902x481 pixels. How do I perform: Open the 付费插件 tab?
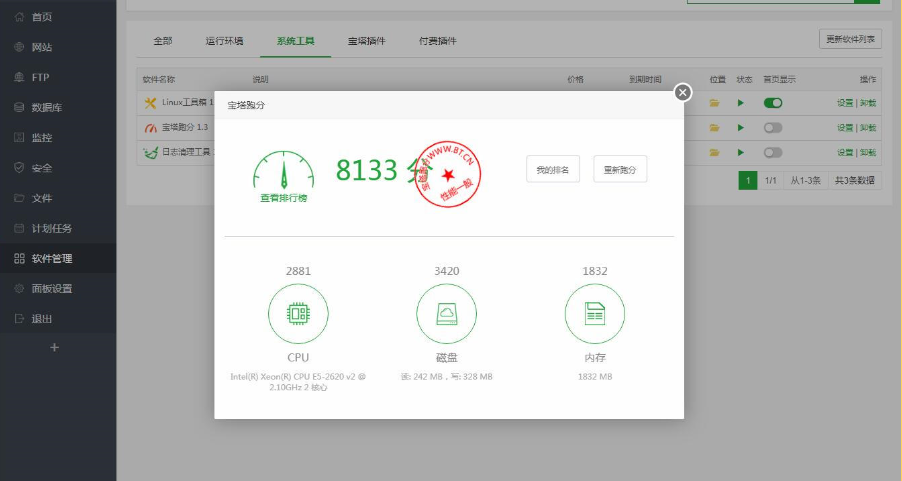[x=438, y=41]
